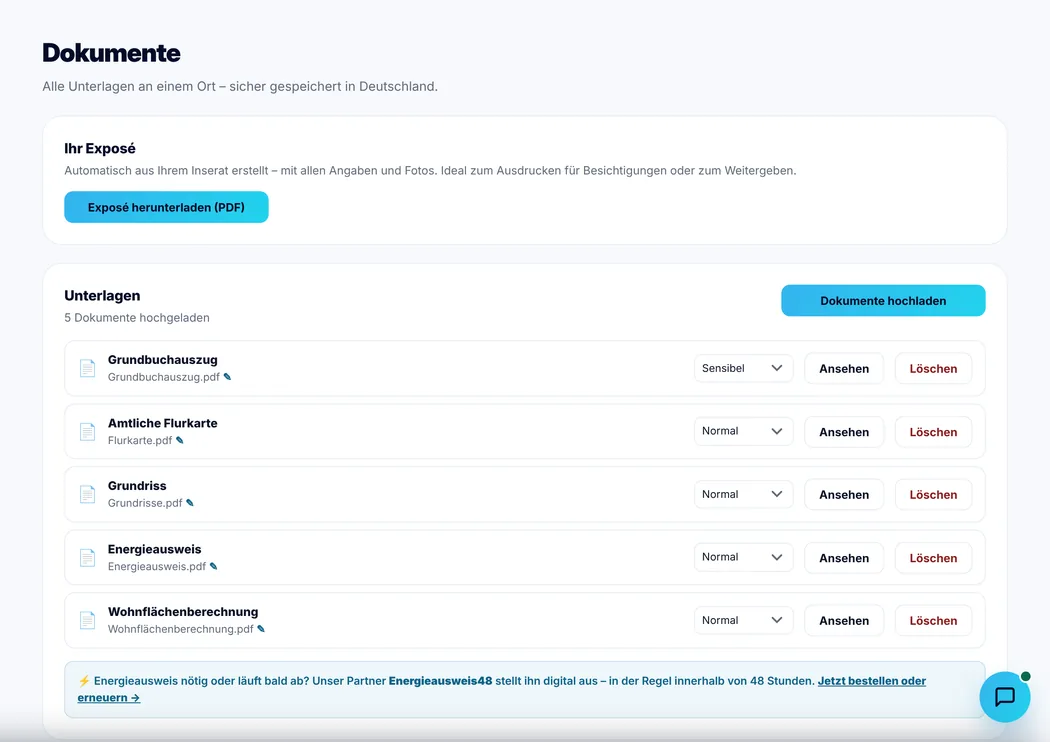Click the document icon beside Amtliche Flurkarte
1050x742 pixels.
tap(88, 432)
